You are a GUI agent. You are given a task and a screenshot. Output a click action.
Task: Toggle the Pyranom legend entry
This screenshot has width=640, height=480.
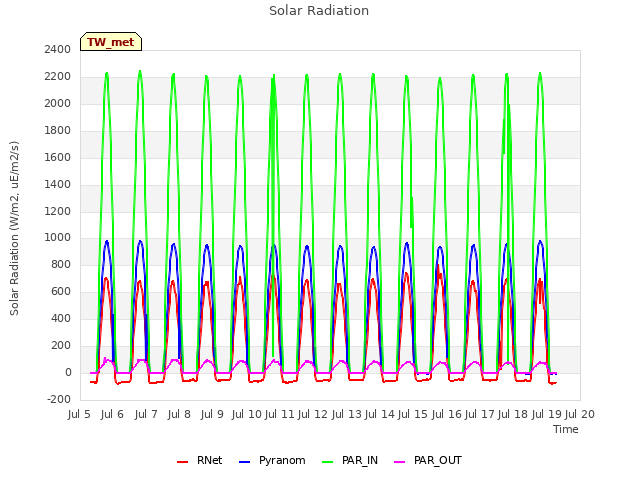[272, 460]
